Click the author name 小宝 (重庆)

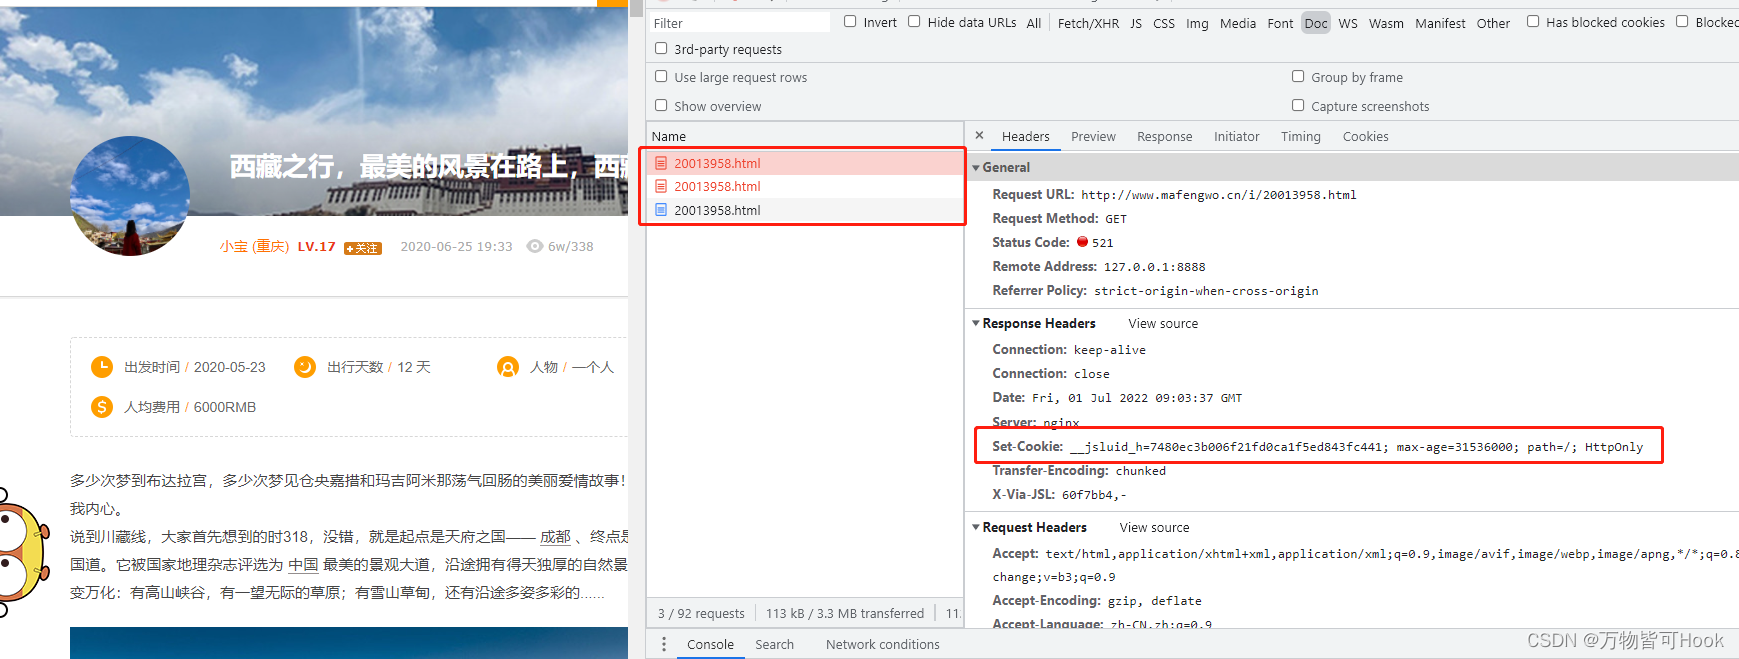pyautogui.click(x=254, y=246)
